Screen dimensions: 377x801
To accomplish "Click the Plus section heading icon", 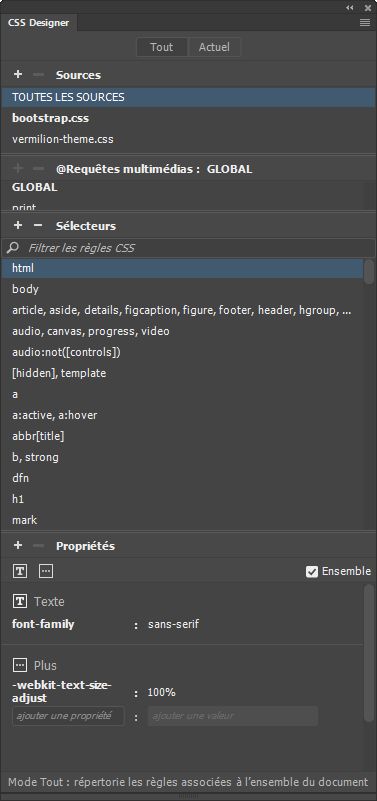I will click(19, 665).
